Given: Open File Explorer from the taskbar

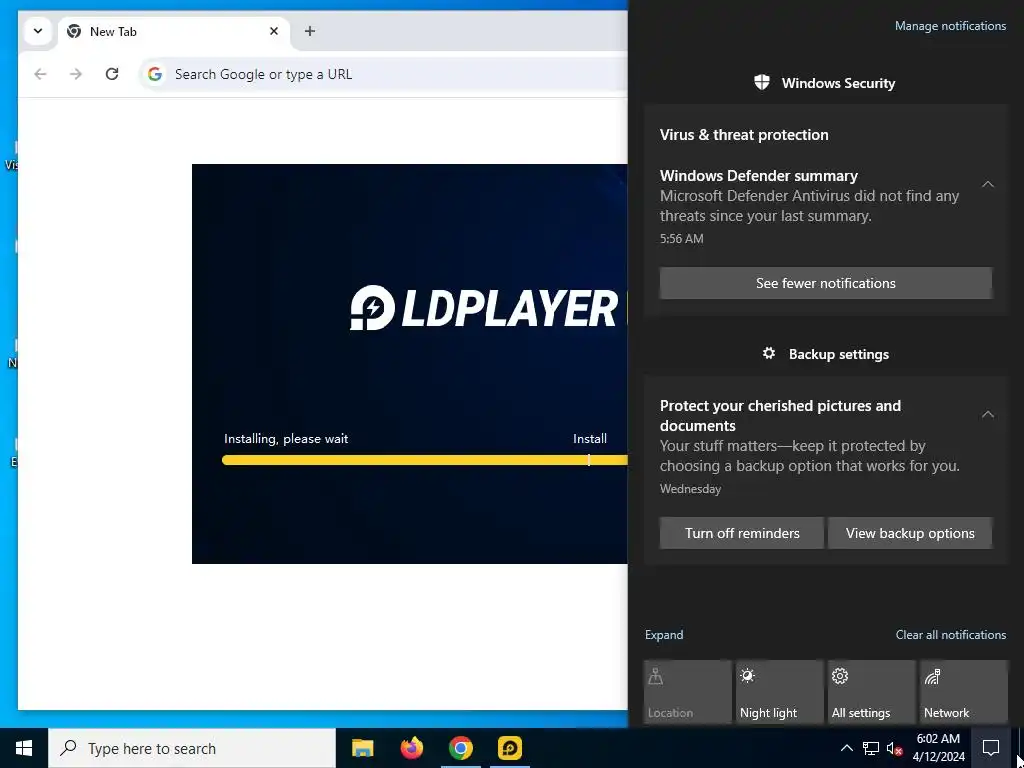Looking at the screenshot, I should click(362, 748).
